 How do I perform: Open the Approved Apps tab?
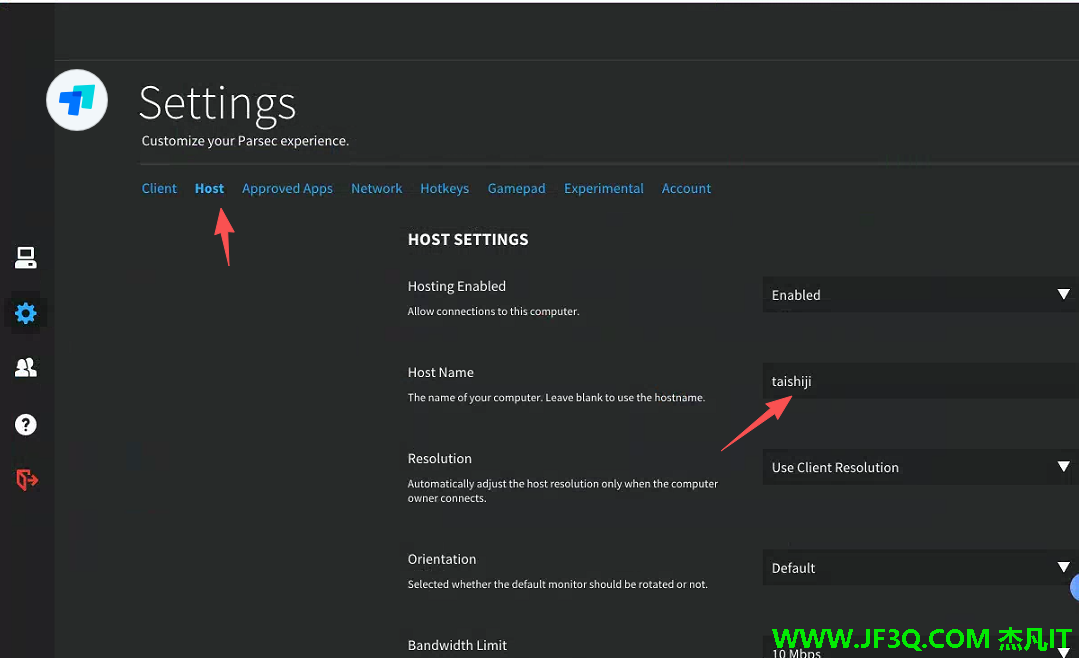pyautogui.click(x=287, y=188)
